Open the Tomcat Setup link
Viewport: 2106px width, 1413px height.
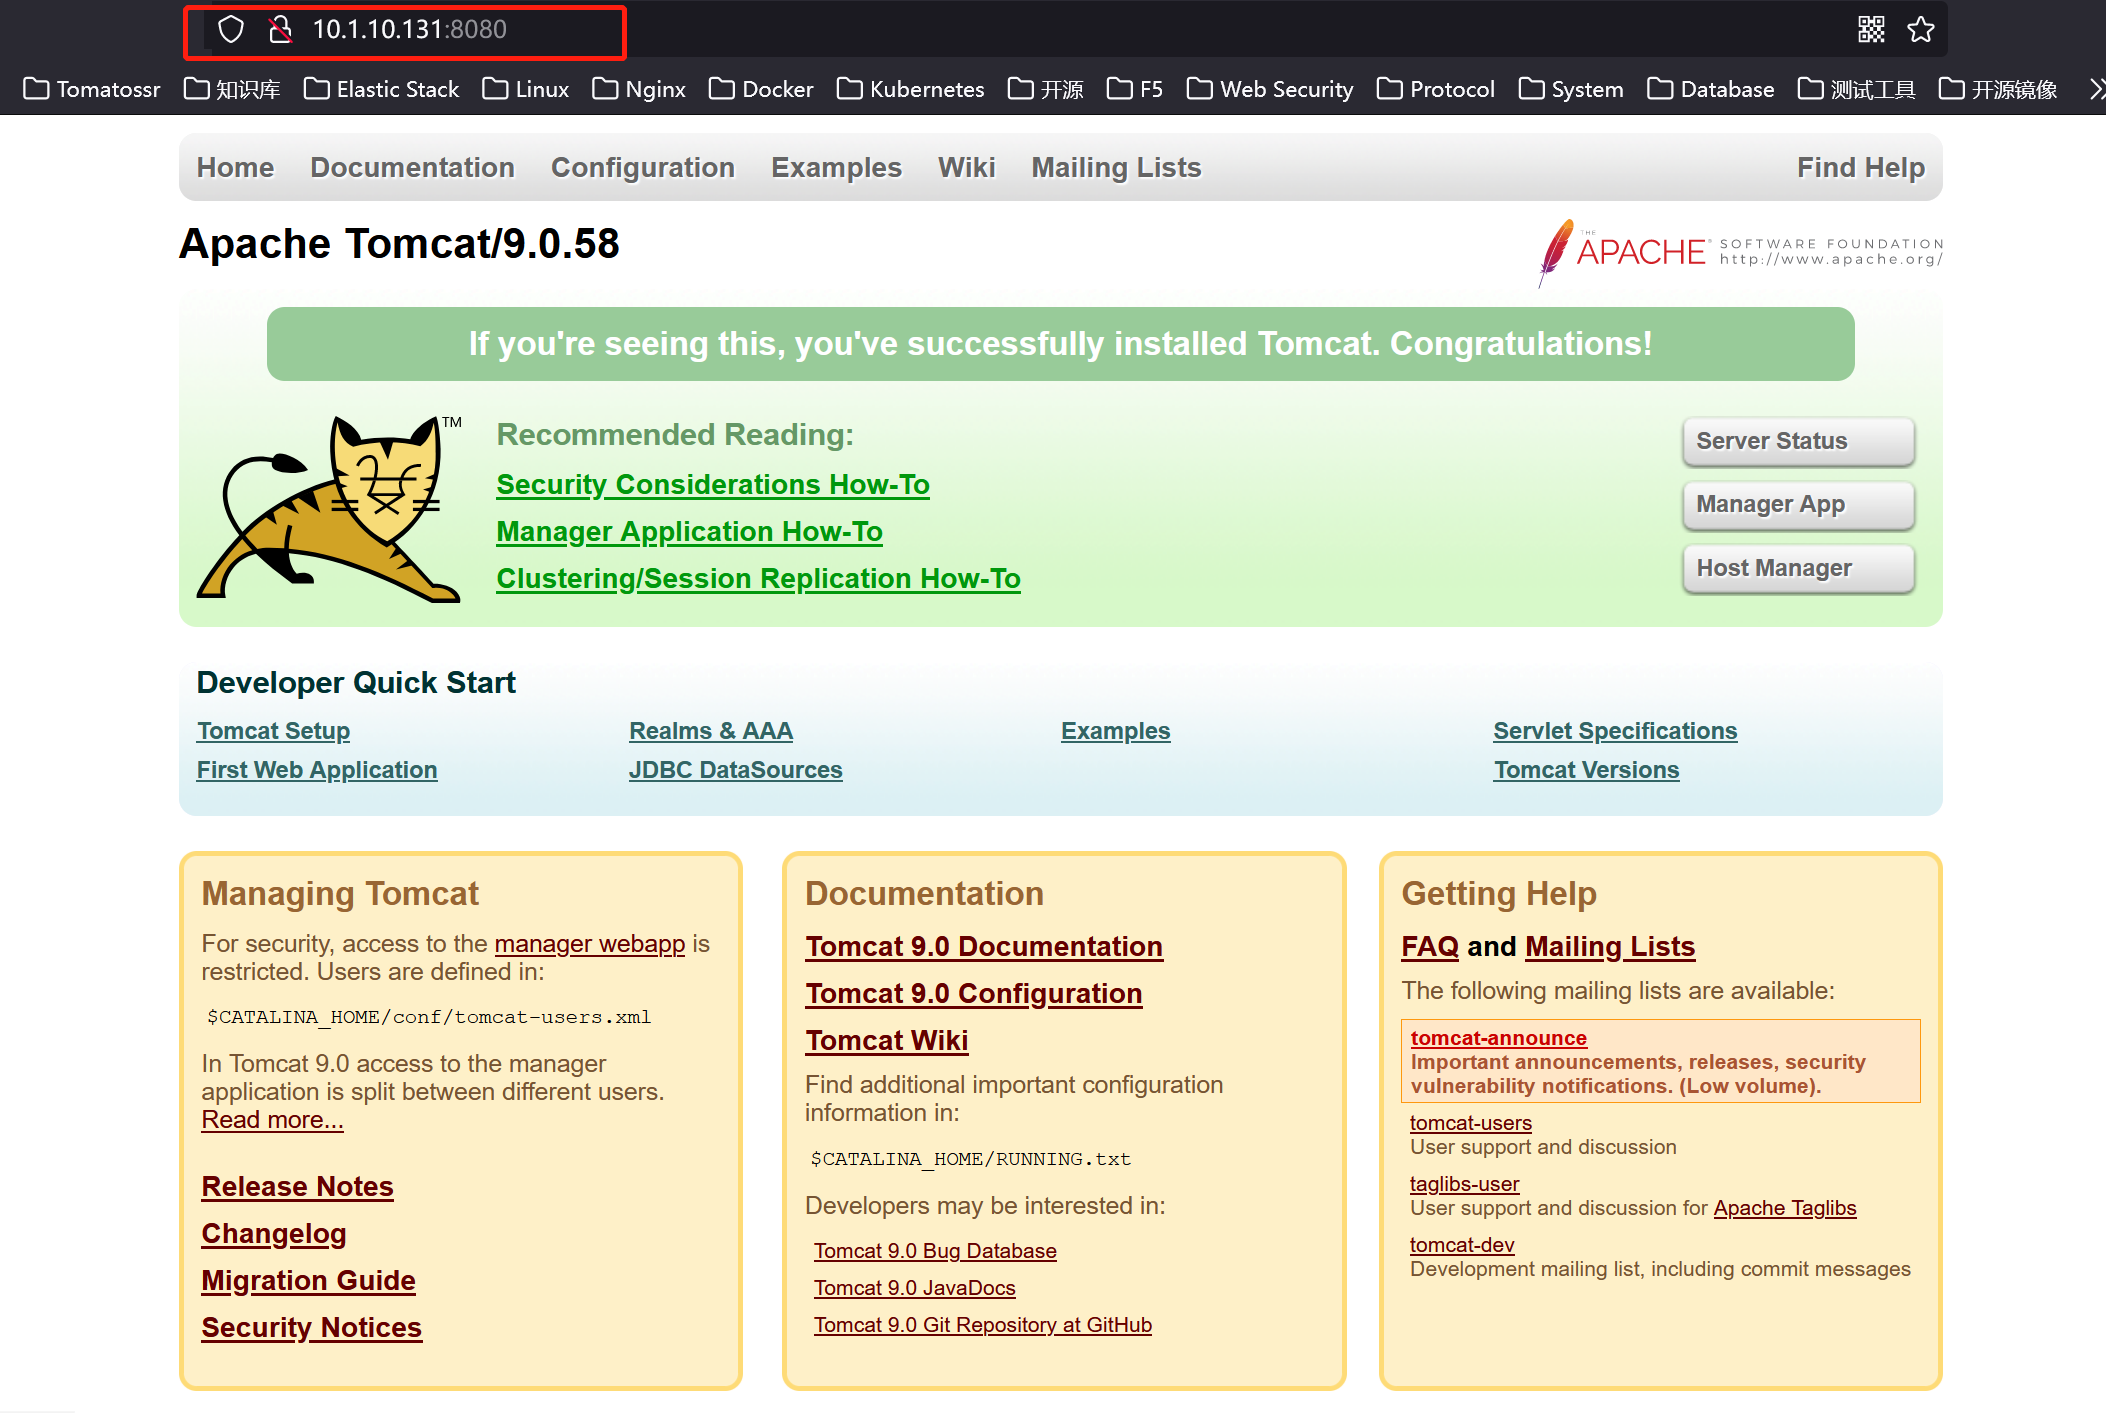tap(273, 731)
